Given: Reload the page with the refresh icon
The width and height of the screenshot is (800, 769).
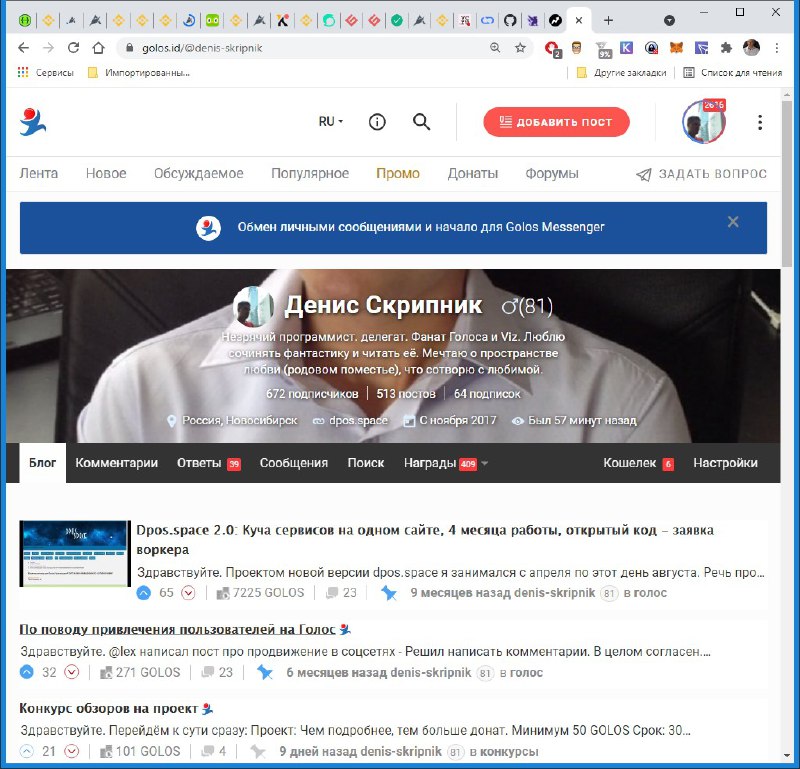Looking at the screenshot, I should pos(73,47).
